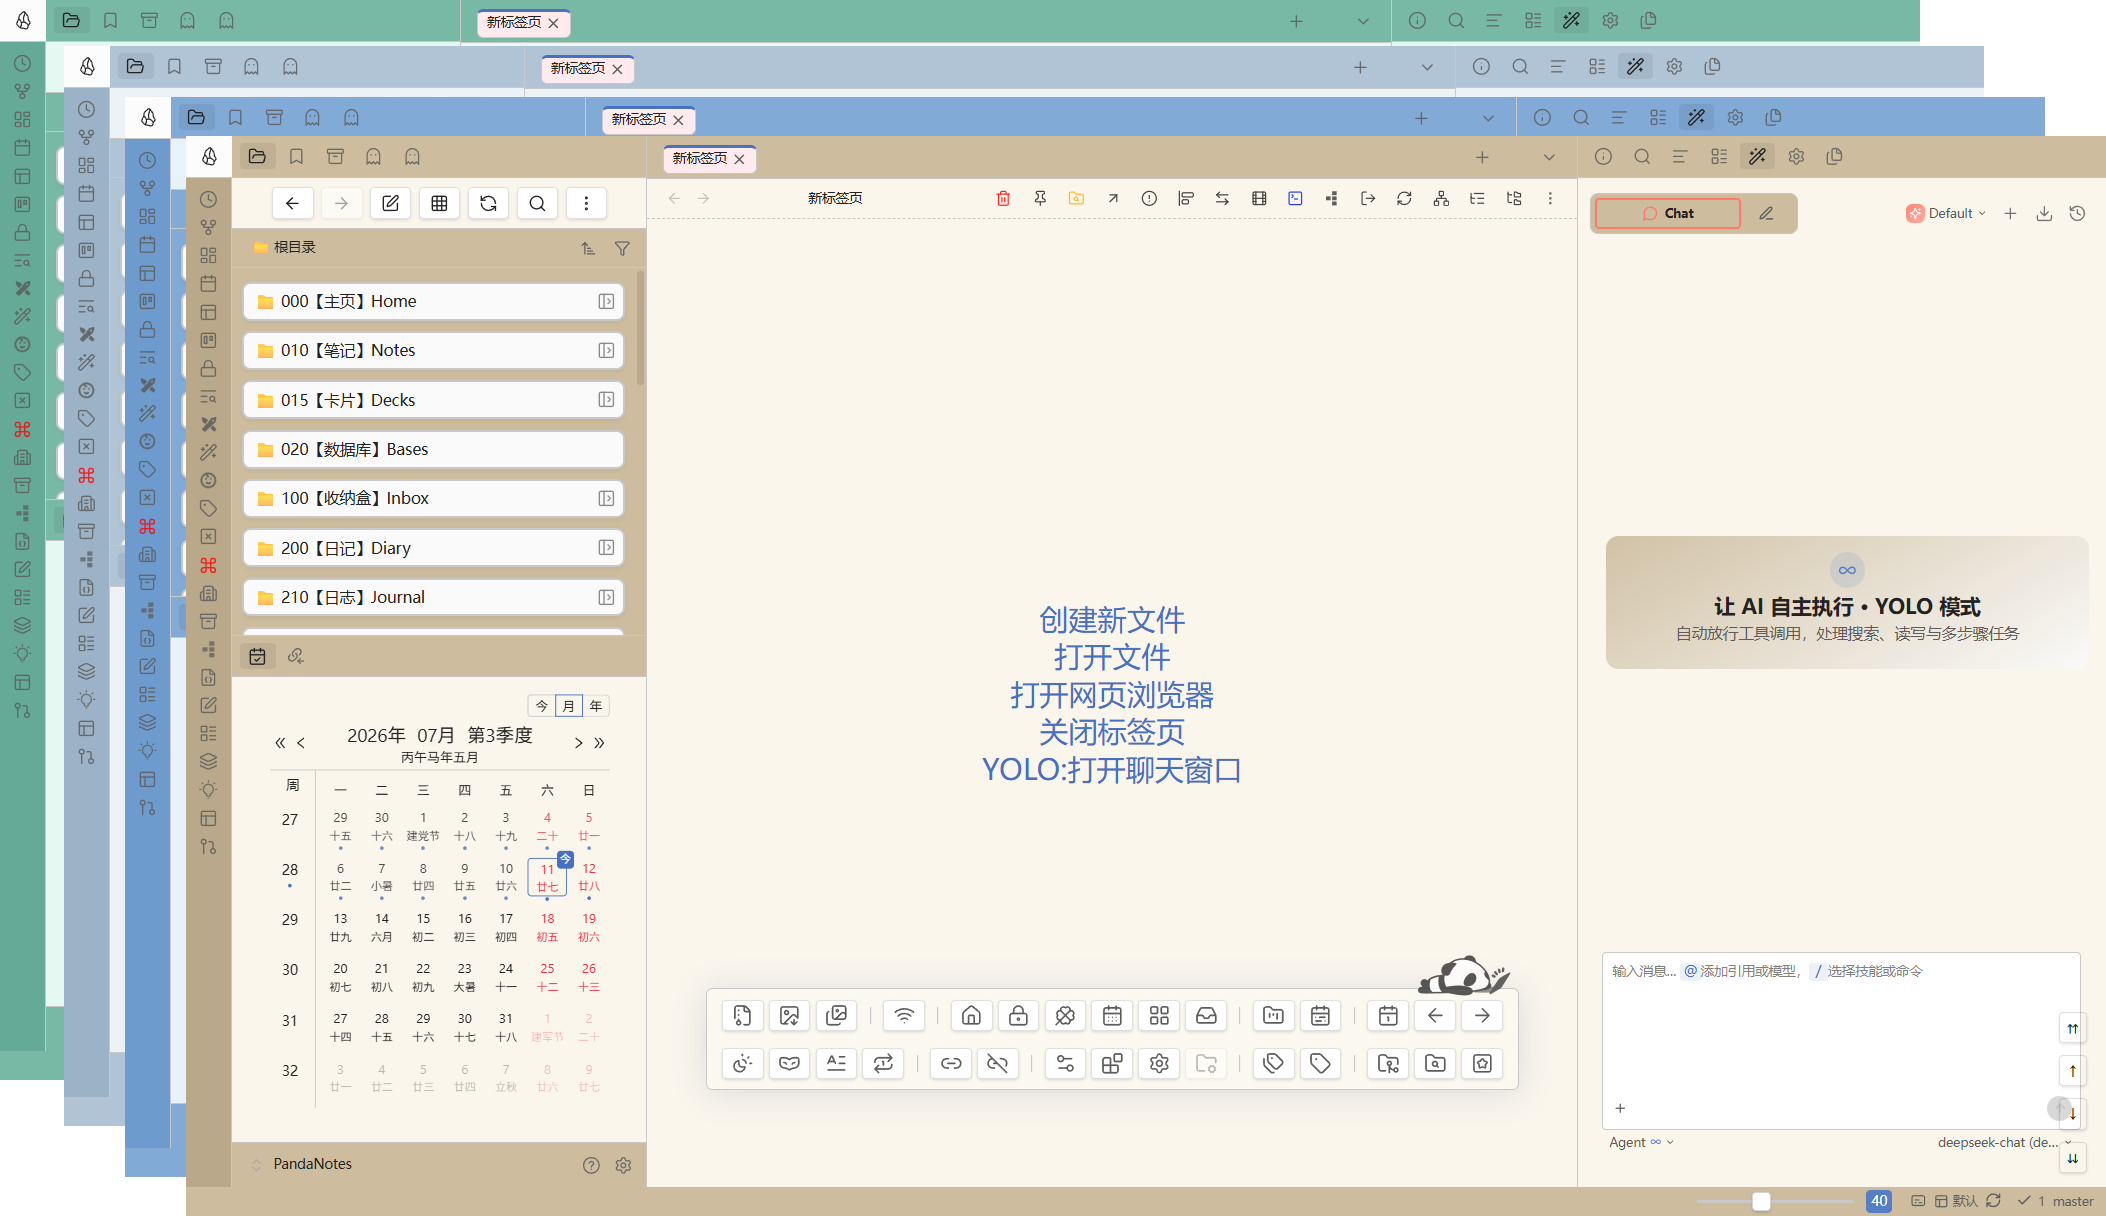Click the film strip icon in tab toolbar

(x=1259, y=198)
